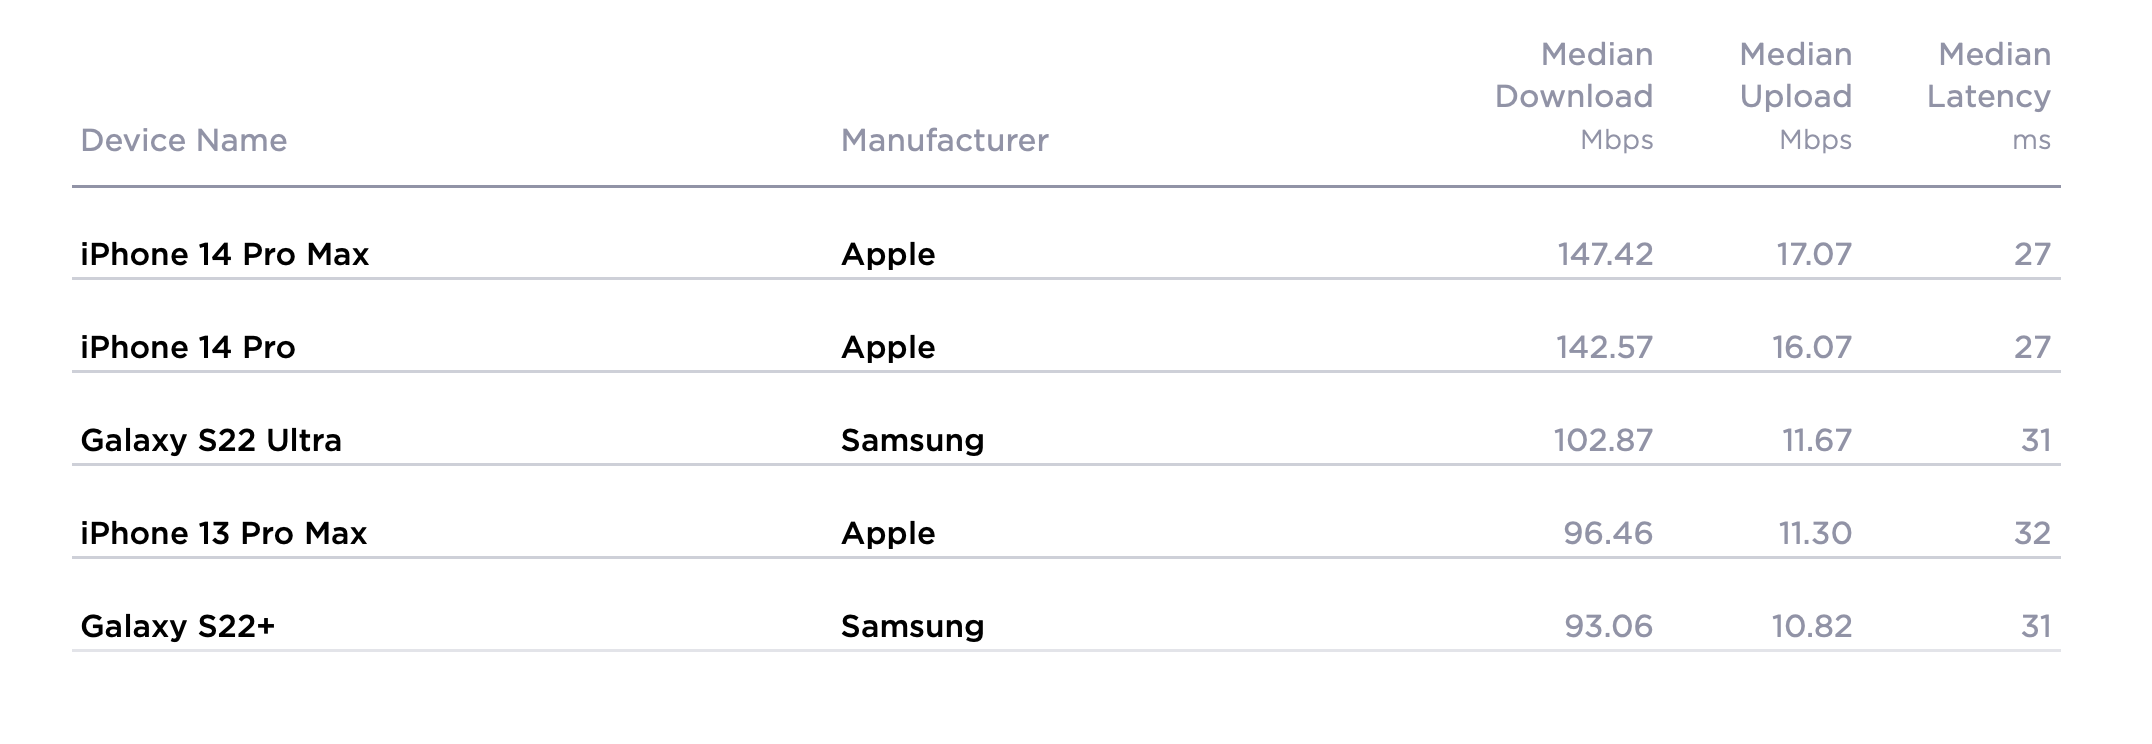Select the iPhone 14 Pro device name
The height and width of the screenshot is (744, 2152).
point(188,347)
